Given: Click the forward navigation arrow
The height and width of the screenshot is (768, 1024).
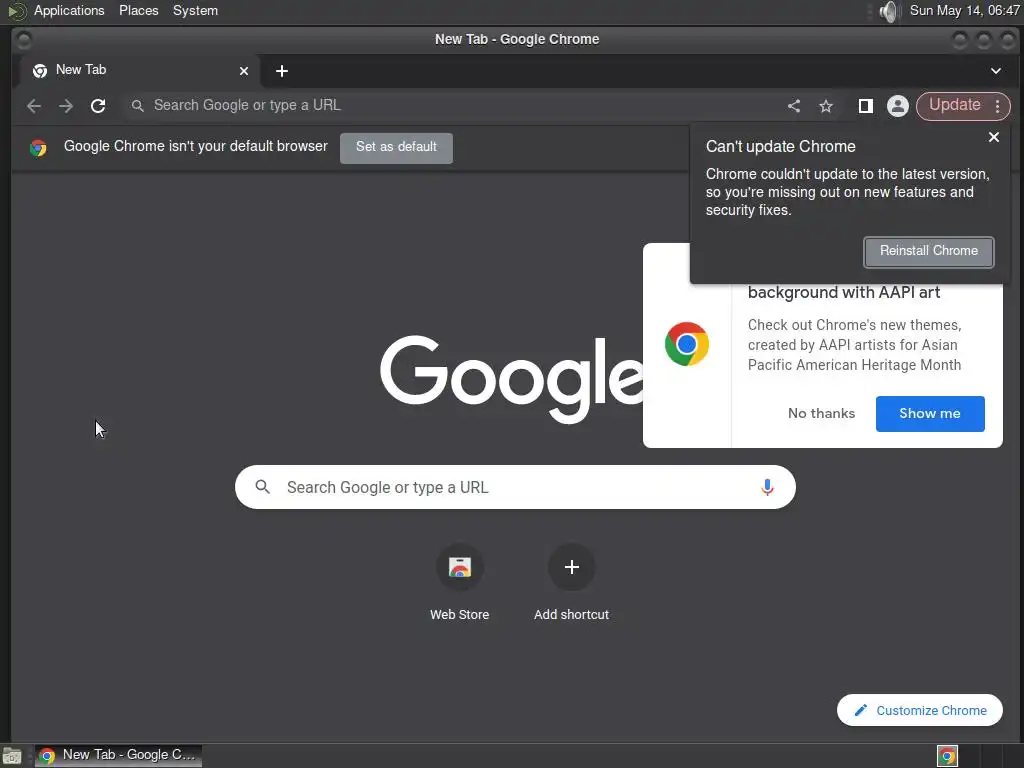Looking at the screenshot, I should tap(66, 106).
